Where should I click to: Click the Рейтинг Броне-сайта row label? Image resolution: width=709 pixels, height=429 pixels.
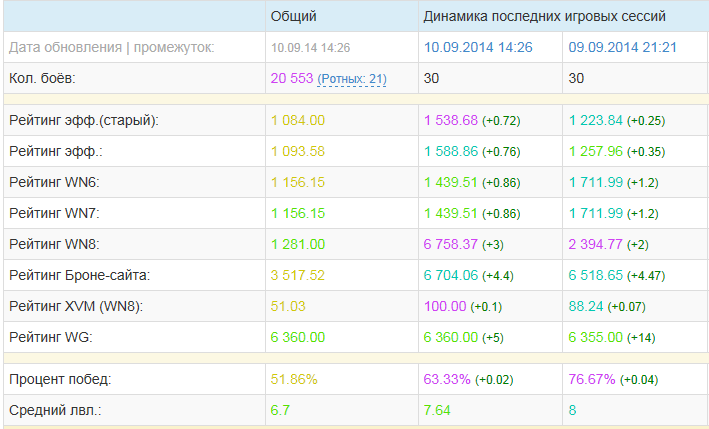pyautogui.click(x=80, y=275)
